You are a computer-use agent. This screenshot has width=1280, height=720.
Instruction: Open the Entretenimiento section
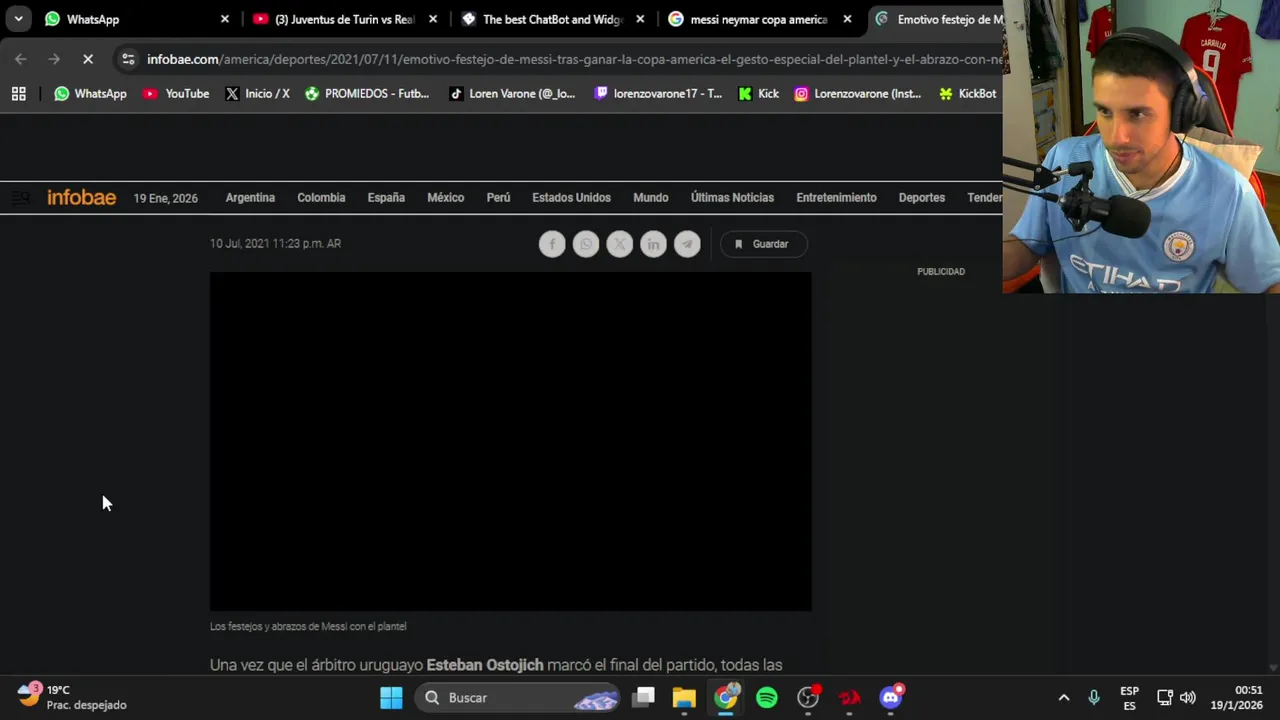click(836, 197)
